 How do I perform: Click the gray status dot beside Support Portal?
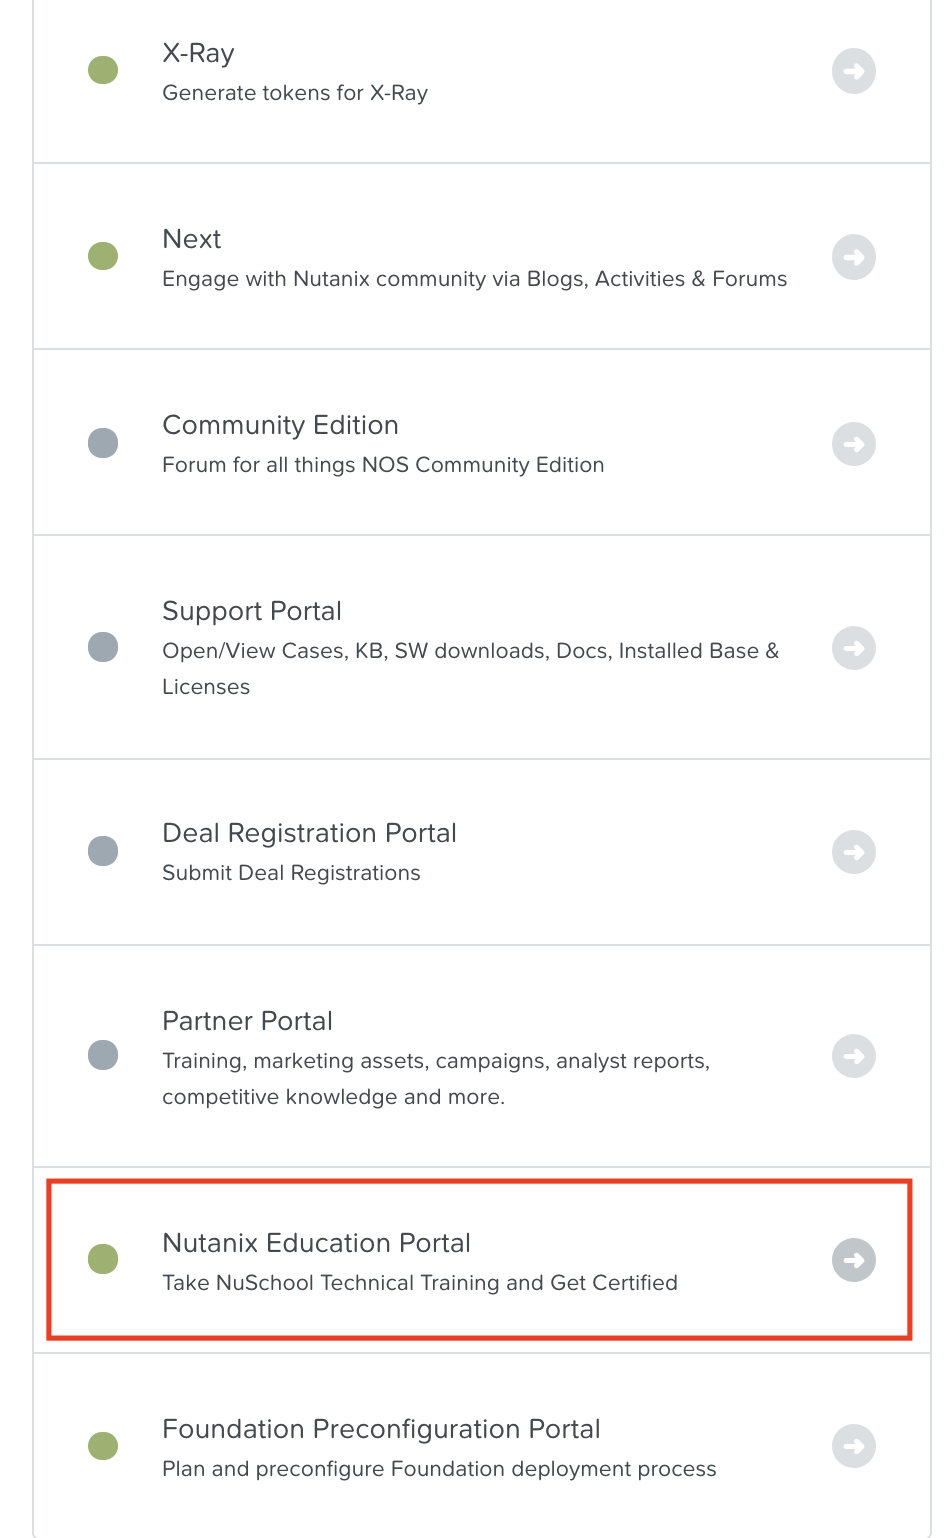pyautogui.click(x=103, y=647)
